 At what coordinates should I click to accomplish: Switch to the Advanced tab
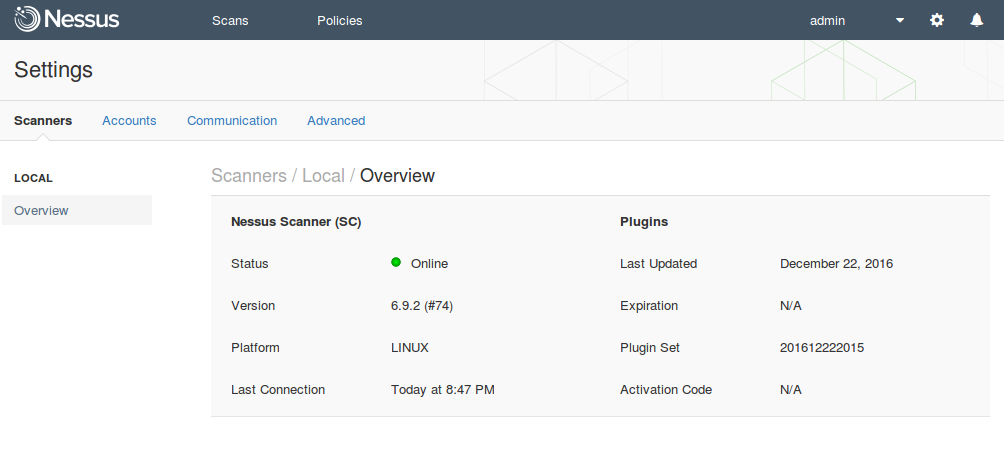tap(336, 120)
